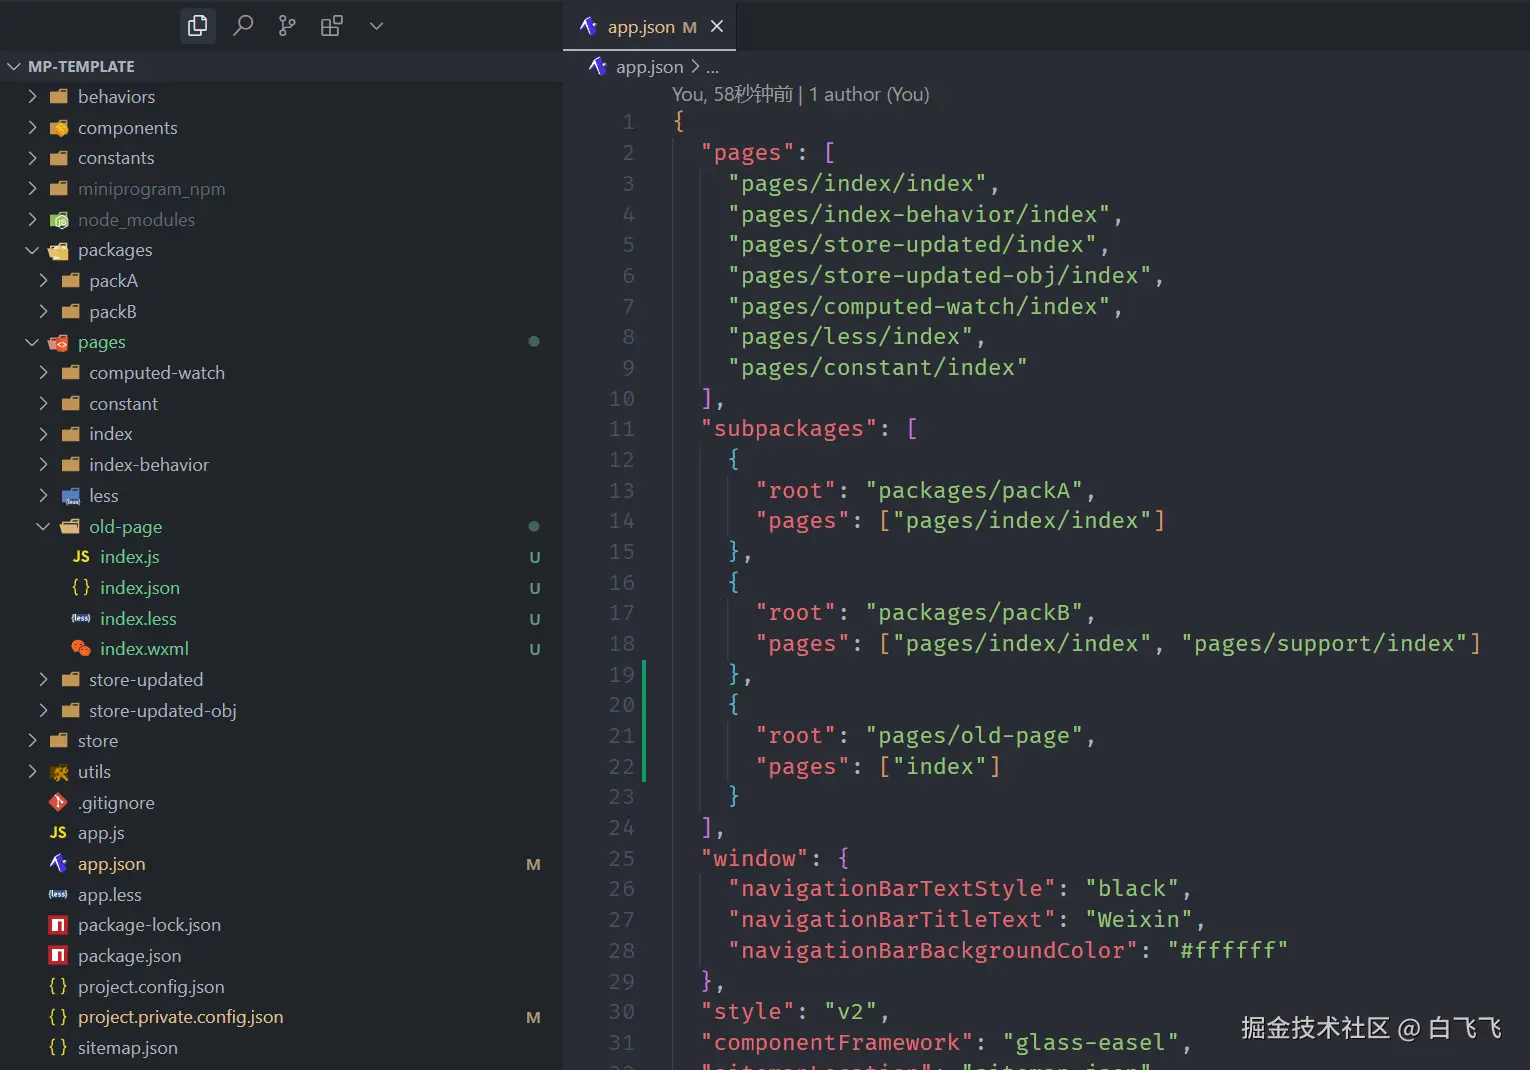Click the less folder icon
The image size is (1530, 1070).
pyautogui.click(x=70, y=496)
